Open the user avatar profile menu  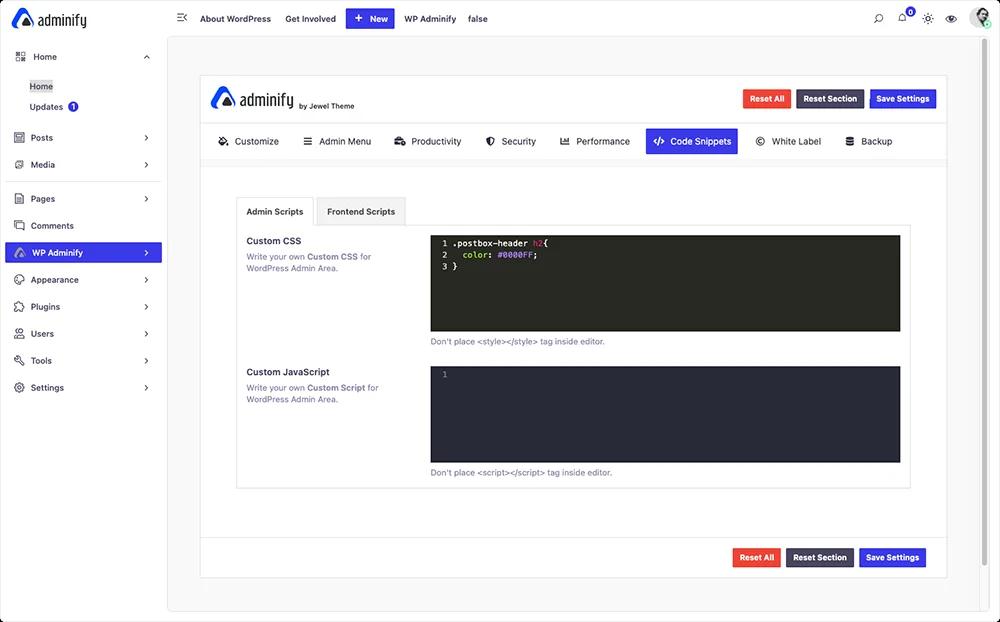coord(980,17)
